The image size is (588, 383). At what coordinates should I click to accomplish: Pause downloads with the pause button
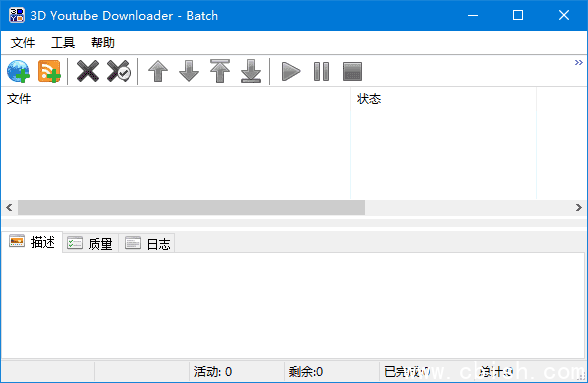[x=321, y=71]
